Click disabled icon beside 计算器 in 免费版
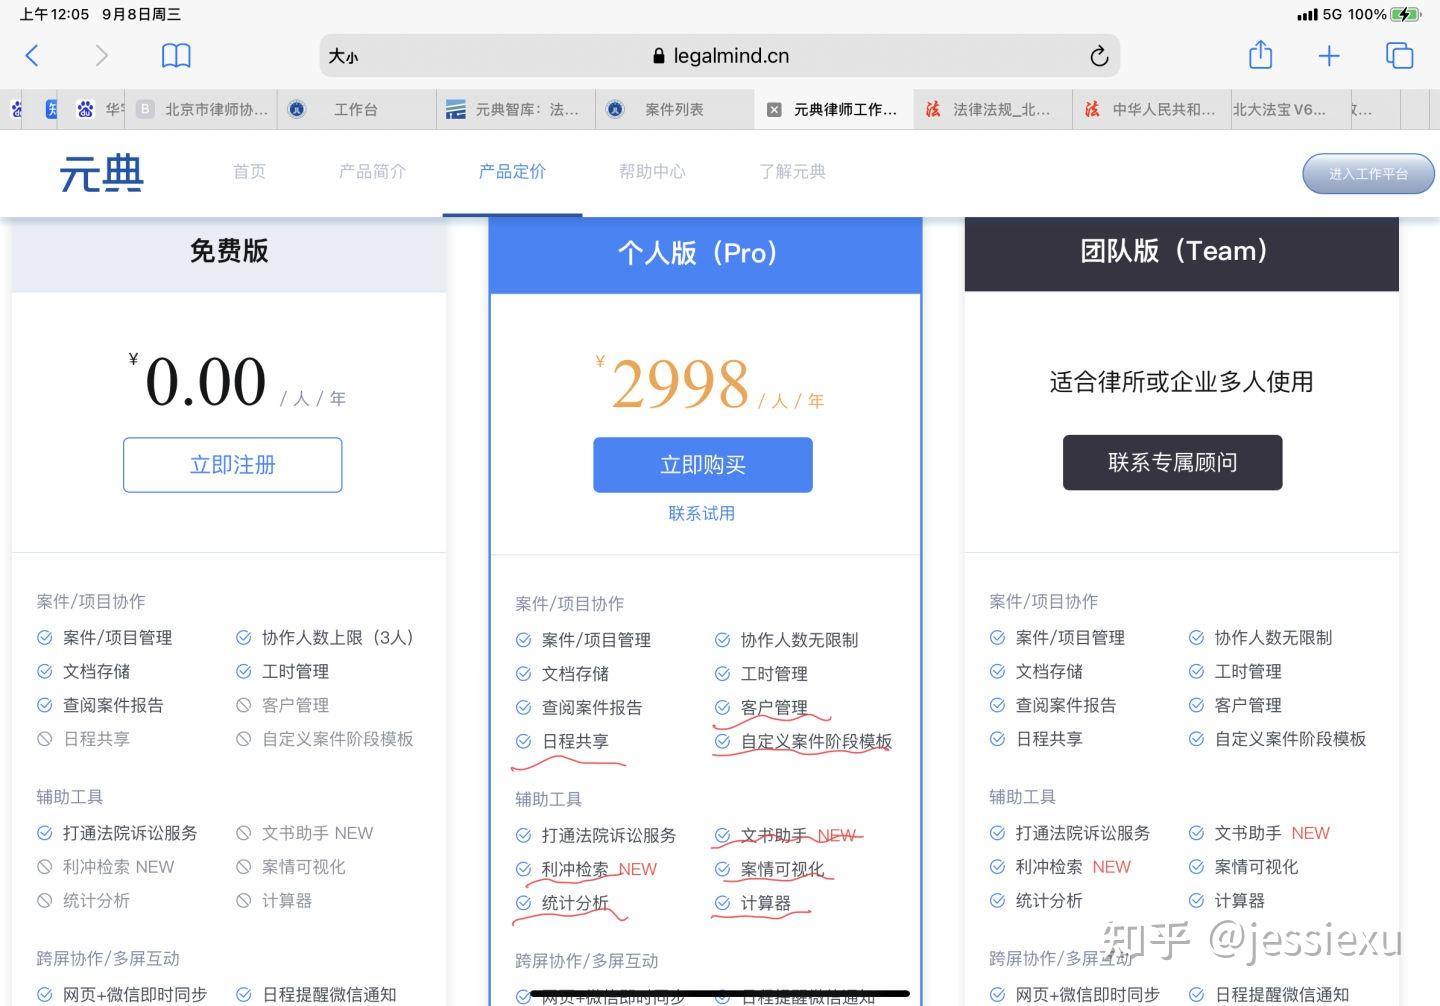Image resolution: width=1440 pixels, height=1006 pixels. (x=243, y=901)
